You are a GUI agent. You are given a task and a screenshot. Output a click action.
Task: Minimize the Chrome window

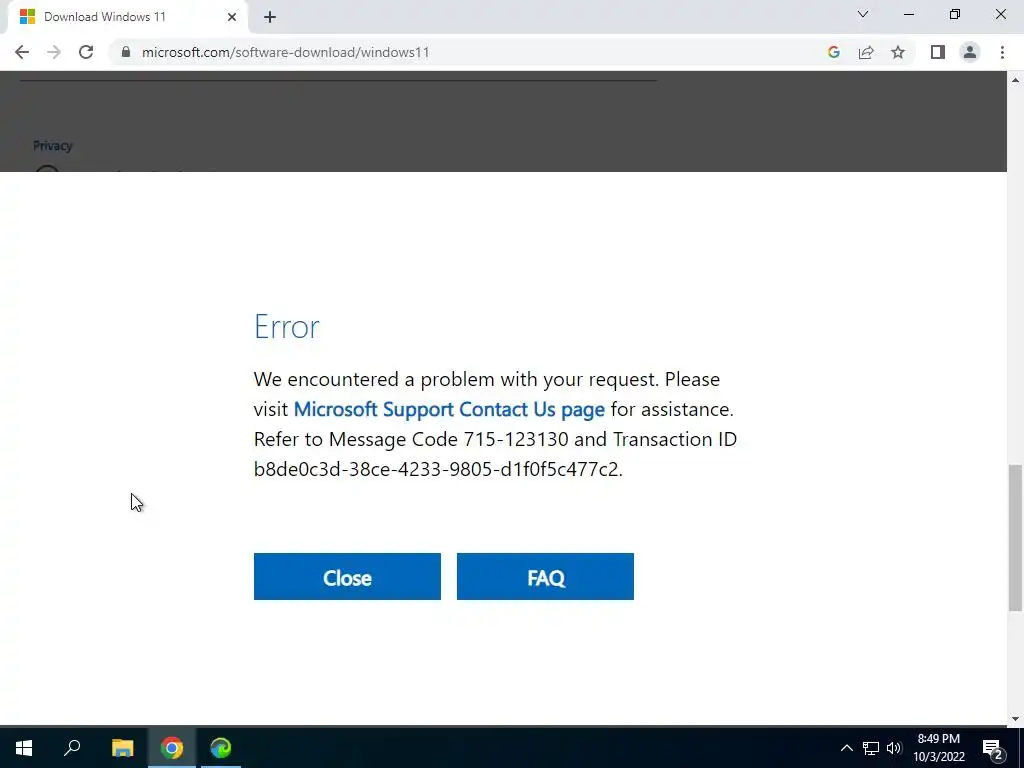click(x=908, y=14)
